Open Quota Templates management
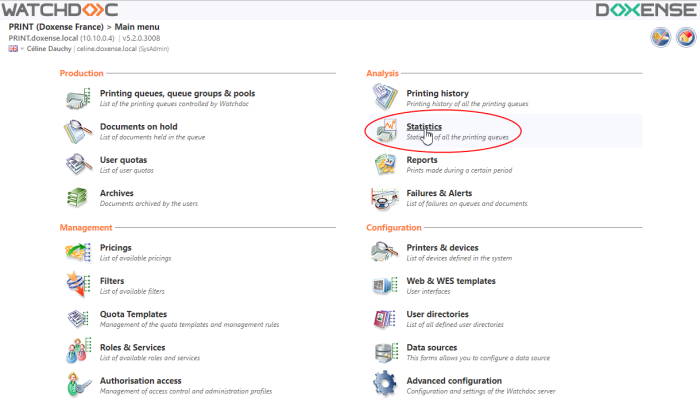 point(133,314)
